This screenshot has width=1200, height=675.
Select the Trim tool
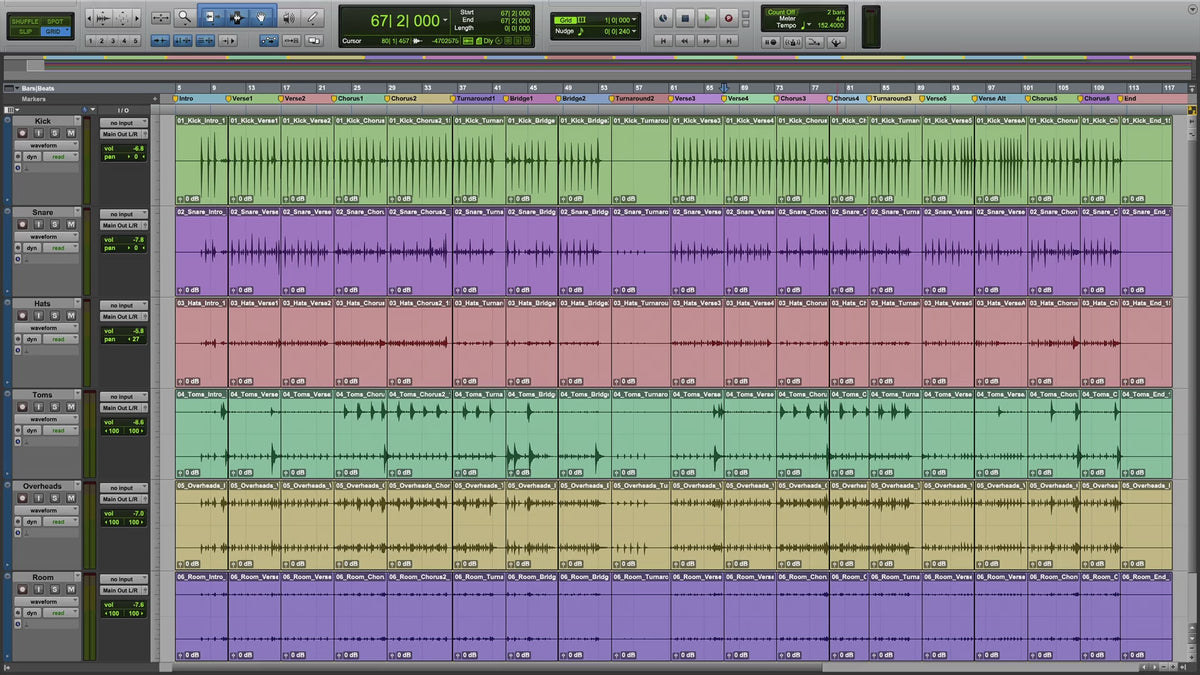pos(211,17)
